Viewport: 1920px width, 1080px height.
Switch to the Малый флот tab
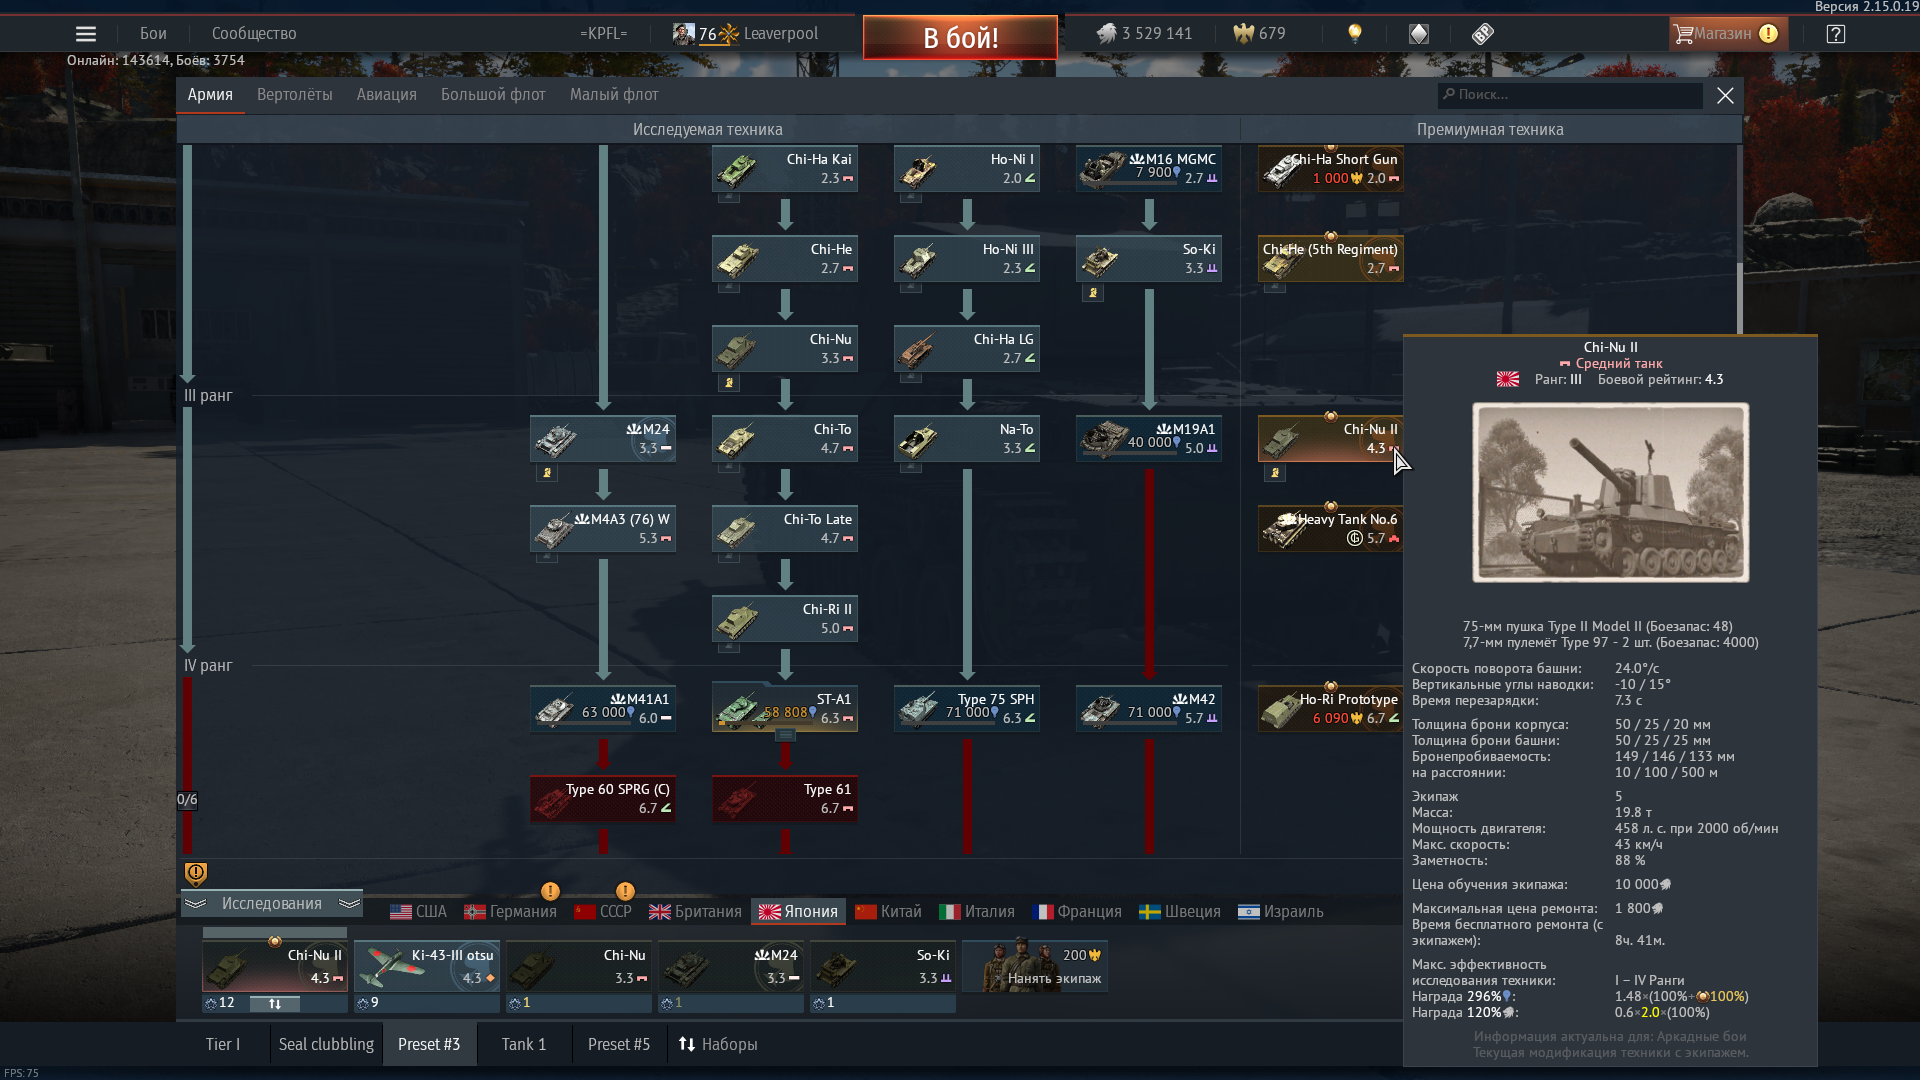coord(614,95)
